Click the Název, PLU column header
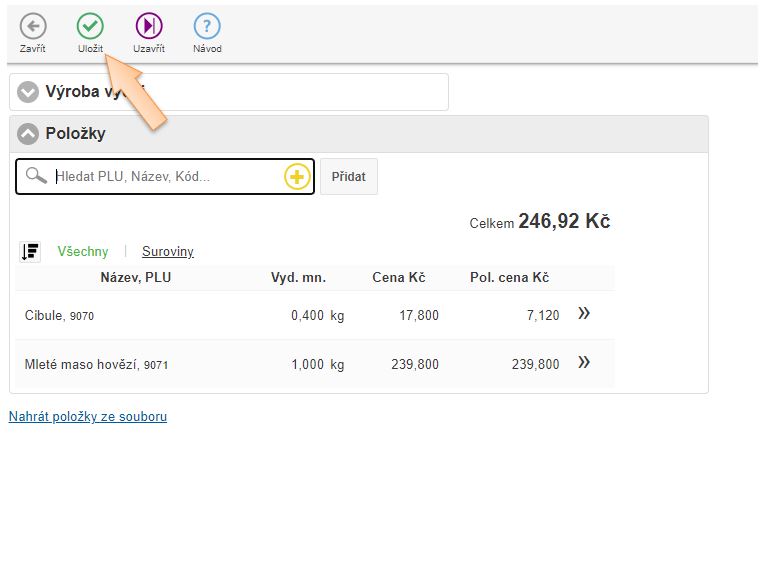 pos(135,277)
